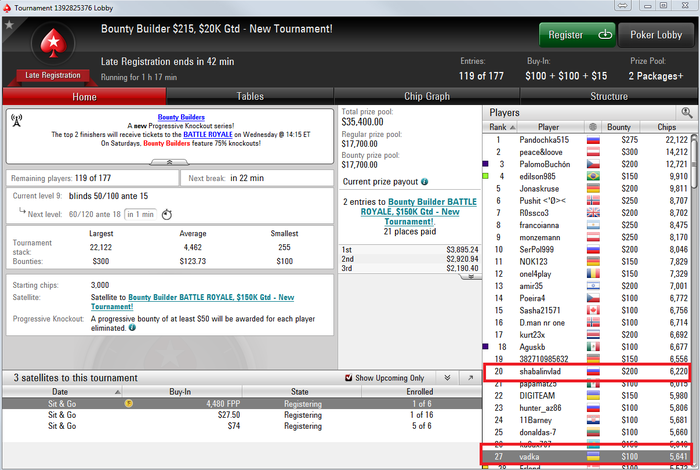Click the window resize arrows icon
Screen dimensions: 700x470
point(623,5)
